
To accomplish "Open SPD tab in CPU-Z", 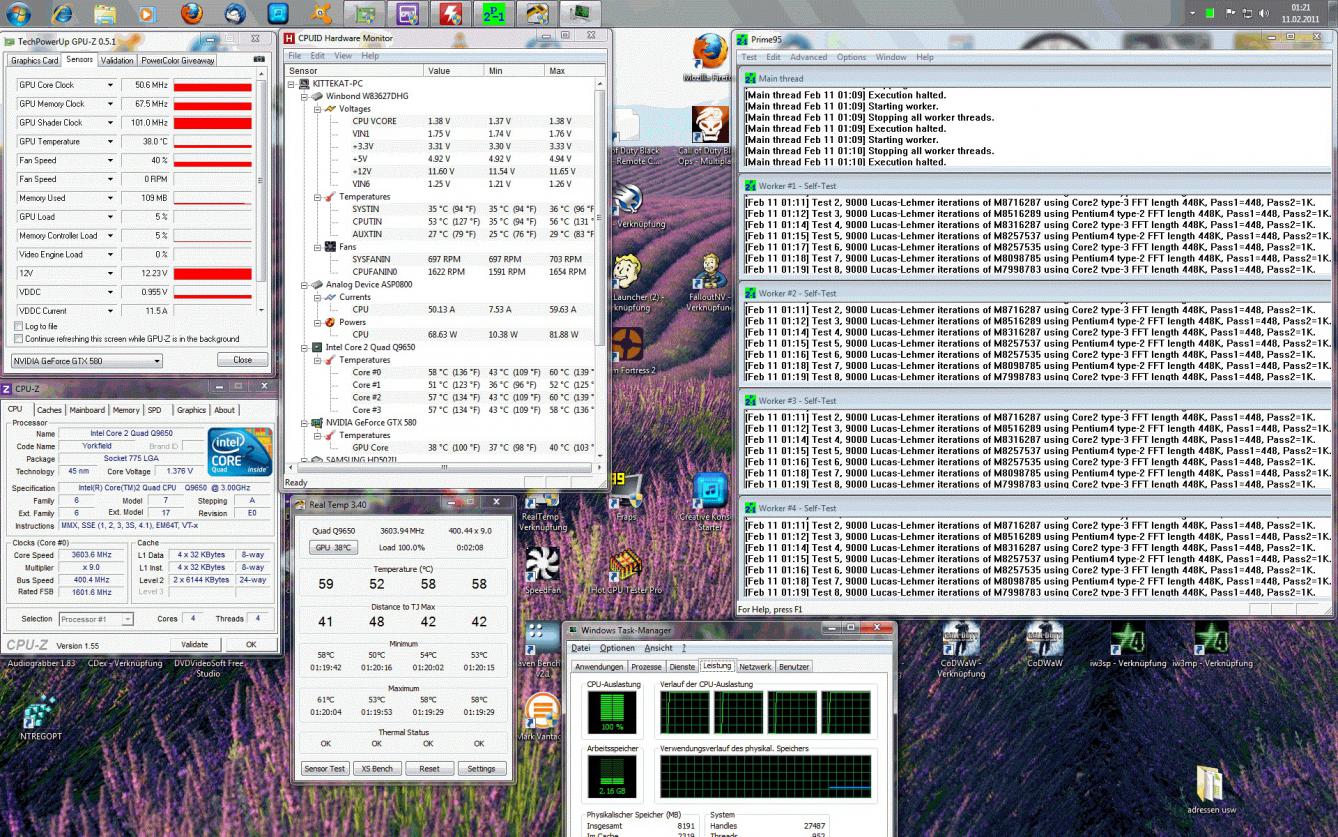I will pyautogui.click(x=154, y=410).
